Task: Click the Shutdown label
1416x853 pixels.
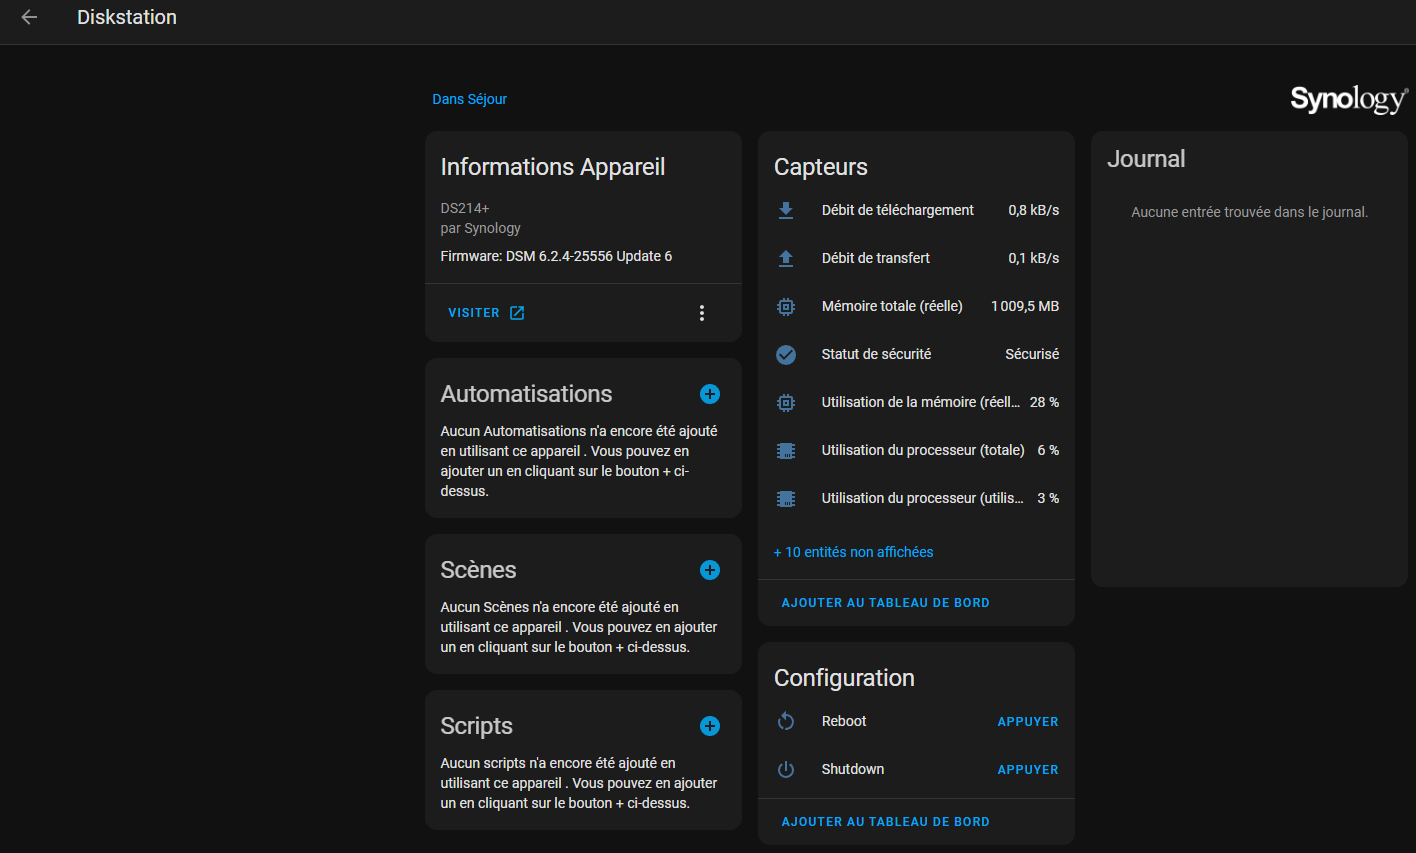Action: tap(853, 769)
